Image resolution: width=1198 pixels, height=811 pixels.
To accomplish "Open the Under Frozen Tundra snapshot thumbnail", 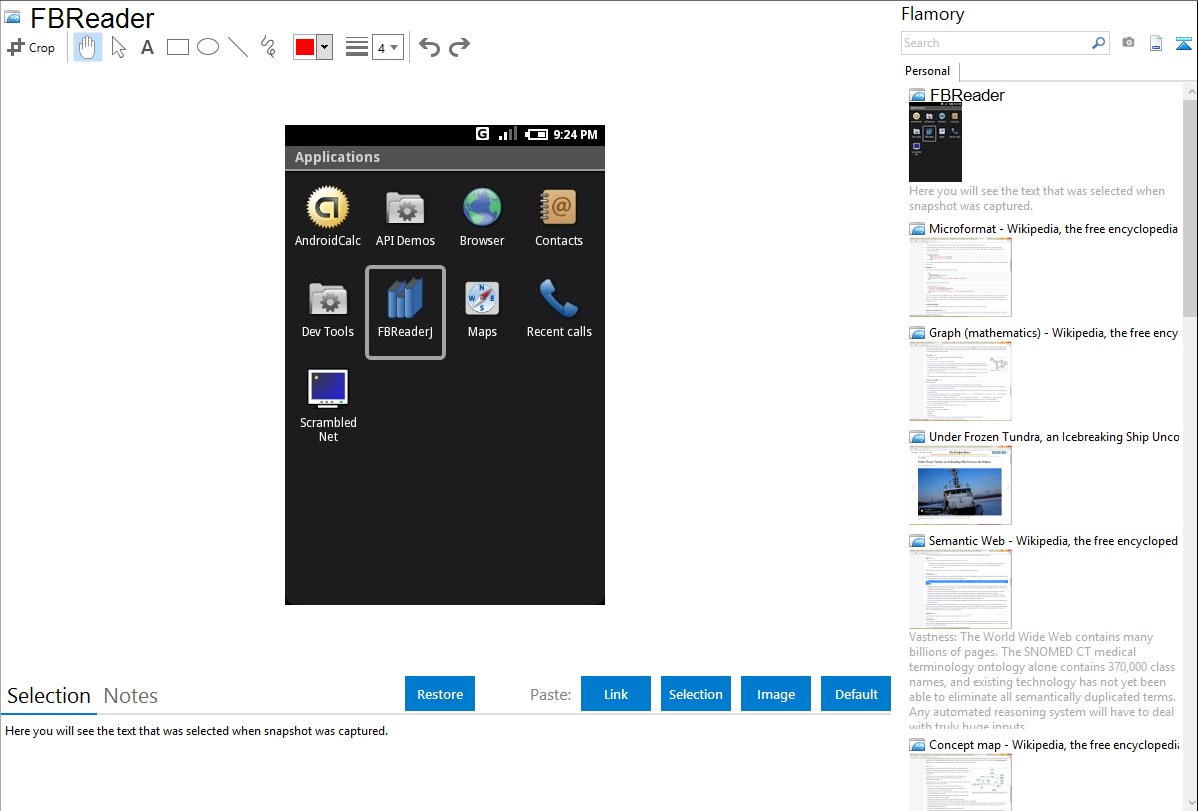I will (x=960, y=485).
